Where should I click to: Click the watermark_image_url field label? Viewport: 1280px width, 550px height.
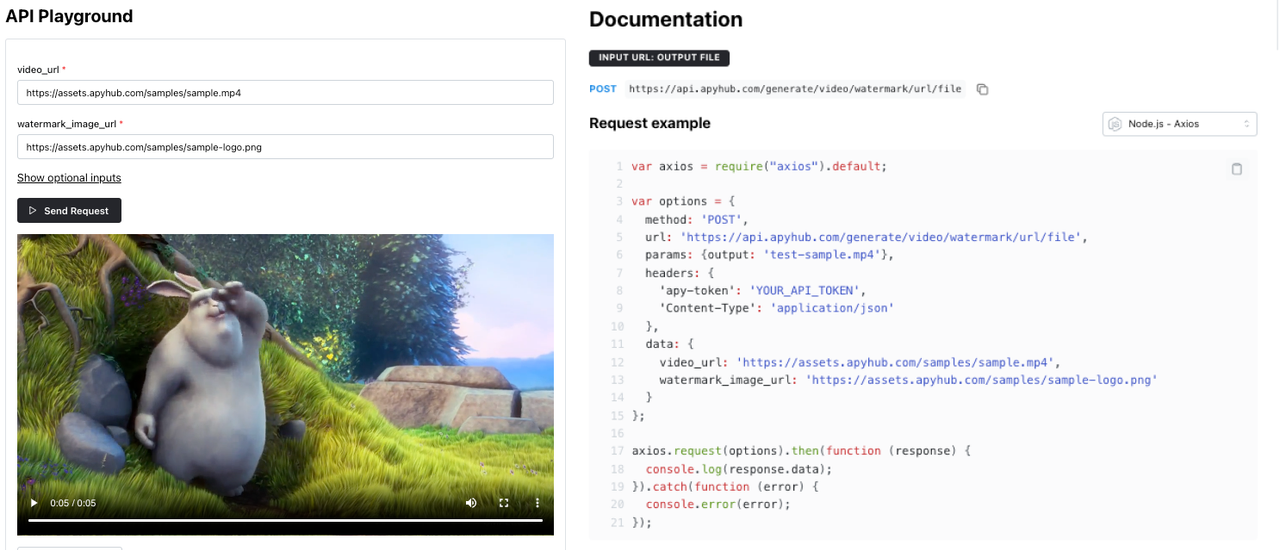click(67, 124)
